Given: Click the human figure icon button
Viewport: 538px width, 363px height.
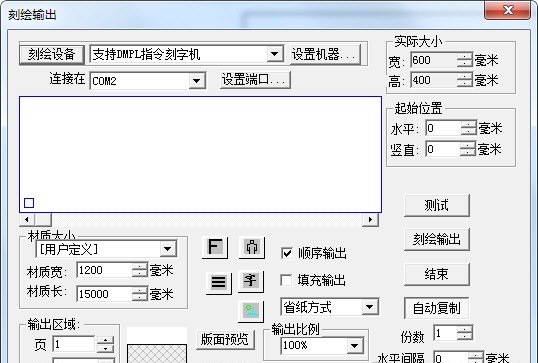Looking at the screenshot, I should [252, 247].
